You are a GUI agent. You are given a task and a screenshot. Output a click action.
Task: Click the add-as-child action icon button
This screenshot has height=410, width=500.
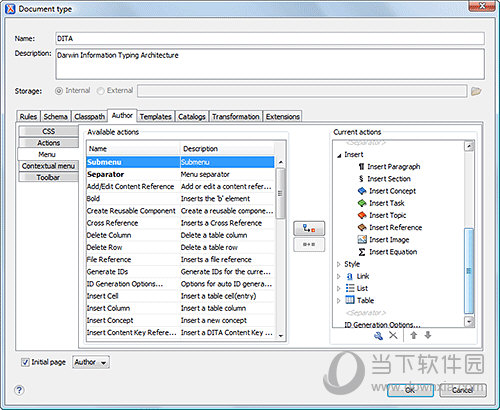click(309, 228)
